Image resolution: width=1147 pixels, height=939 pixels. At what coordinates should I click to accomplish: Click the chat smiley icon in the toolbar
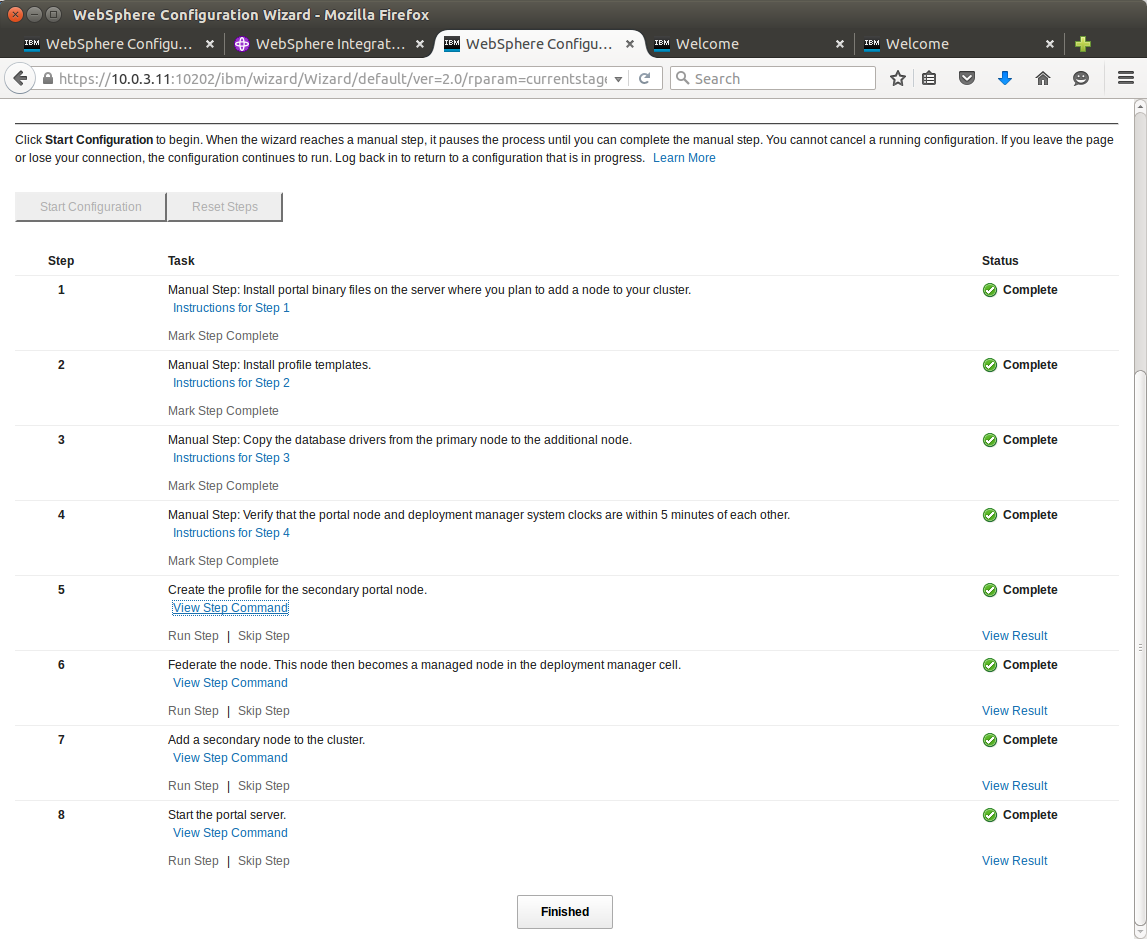click(x=1081, y=78)
